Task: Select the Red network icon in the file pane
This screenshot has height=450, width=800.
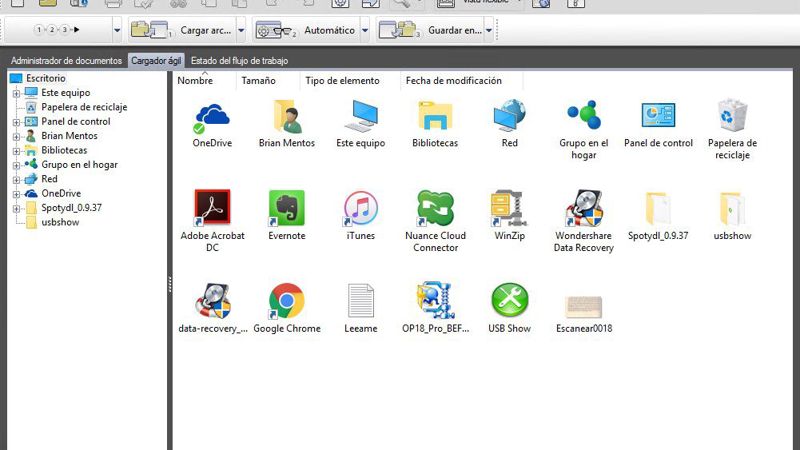Action: (510, 116)
